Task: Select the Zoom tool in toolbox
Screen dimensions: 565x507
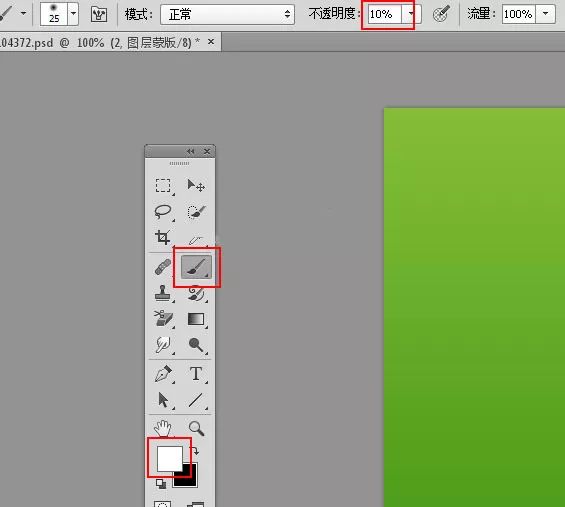Action: (196, 428)
